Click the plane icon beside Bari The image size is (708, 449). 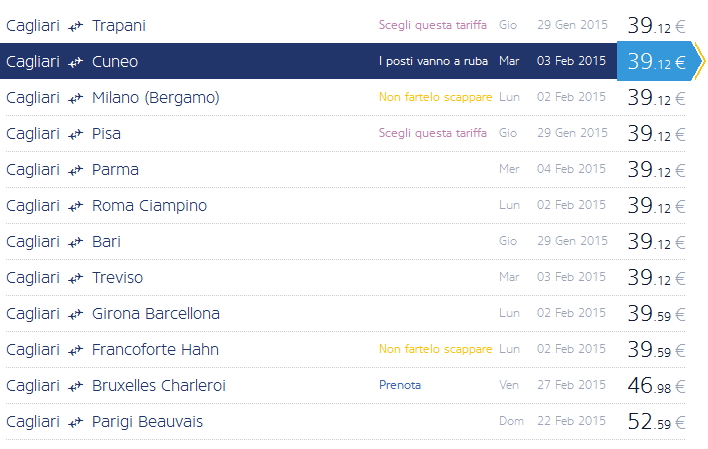(x=75, y=242)
